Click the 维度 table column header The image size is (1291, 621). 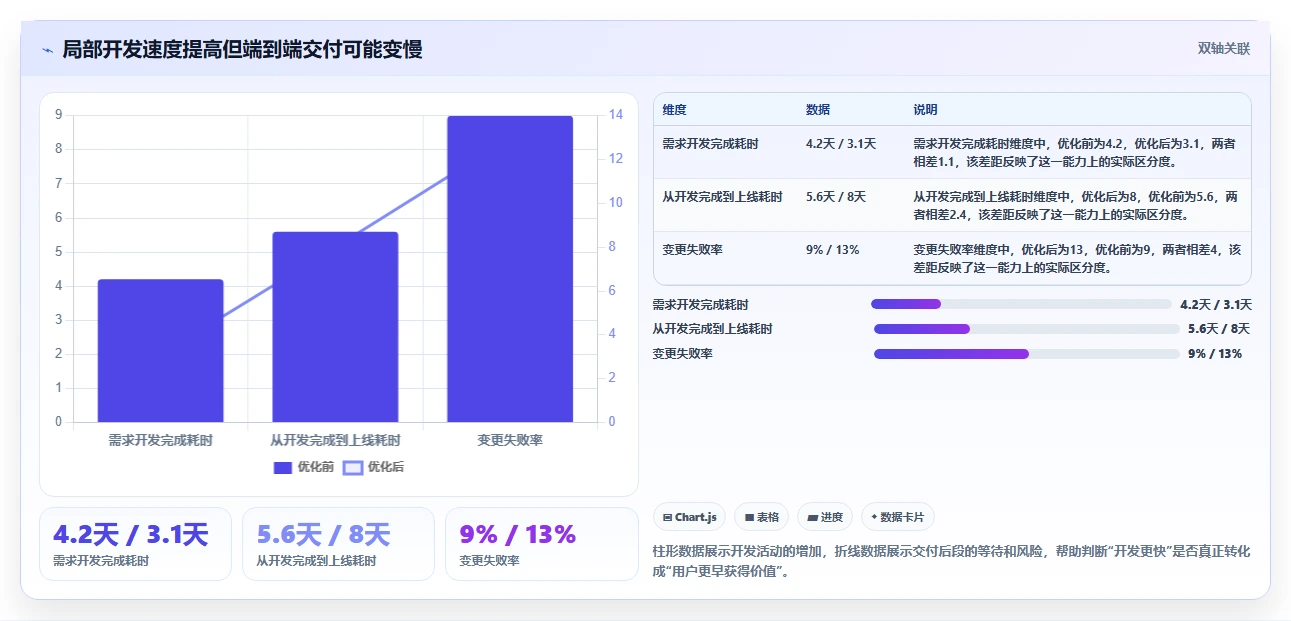pyautogui.click(x=675, y=110)
